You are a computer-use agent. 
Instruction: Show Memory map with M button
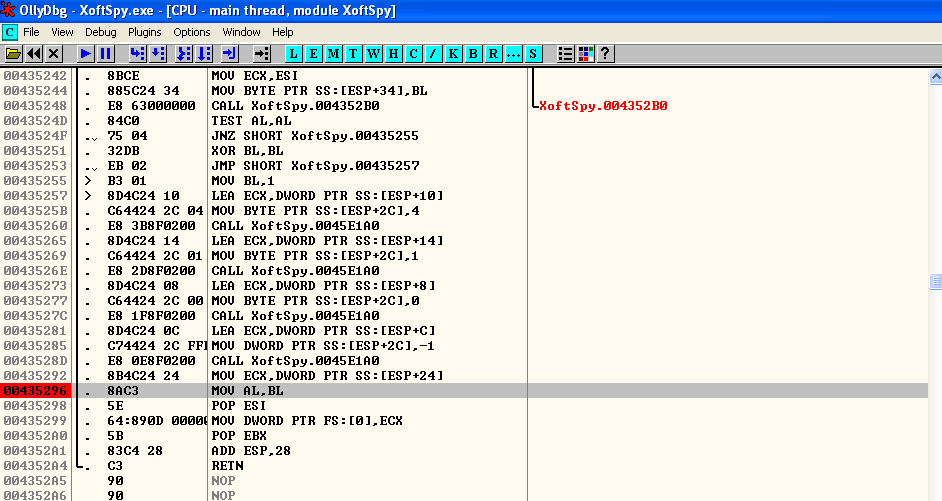point(333,53)
